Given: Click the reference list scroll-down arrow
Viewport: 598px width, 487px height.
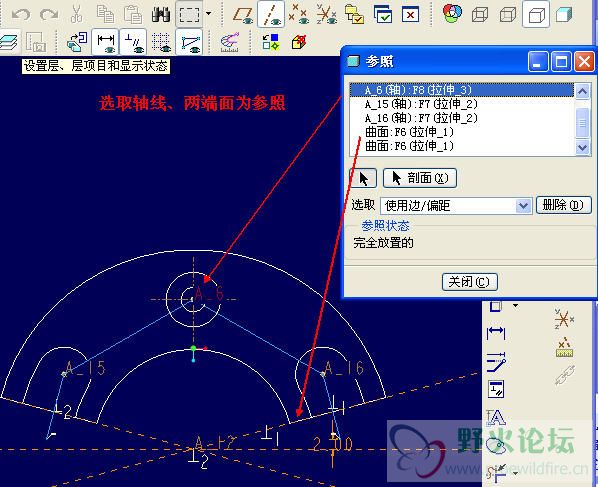Looking at the screenshot, I should click(x=582, y=147).
